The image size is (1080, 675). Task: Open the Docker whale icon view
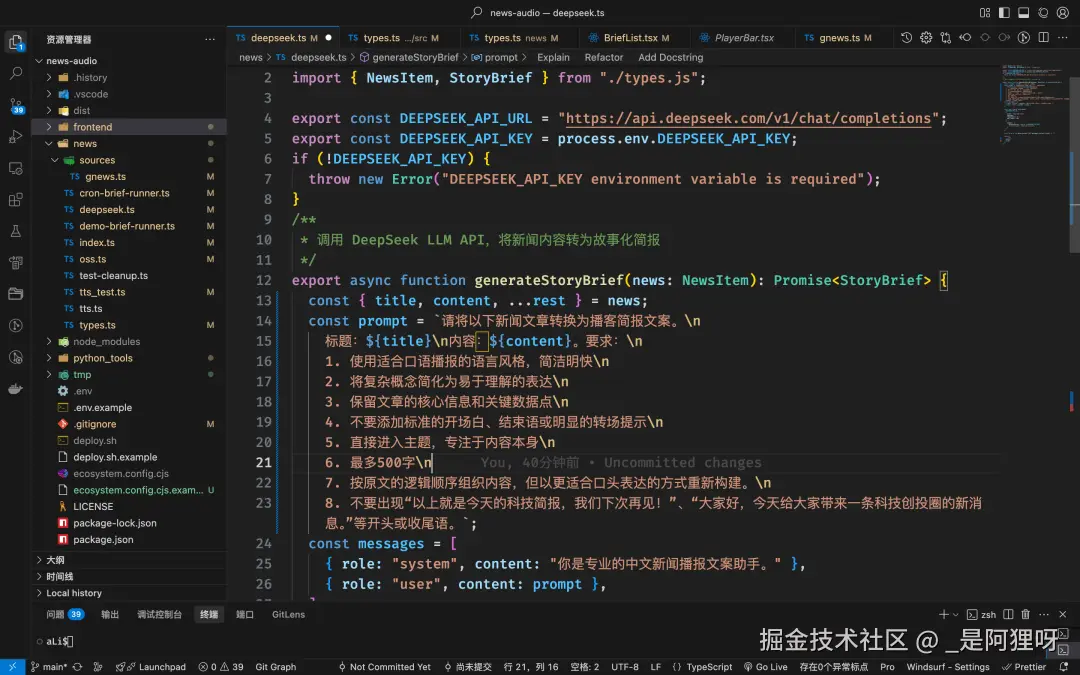point(15,389)
